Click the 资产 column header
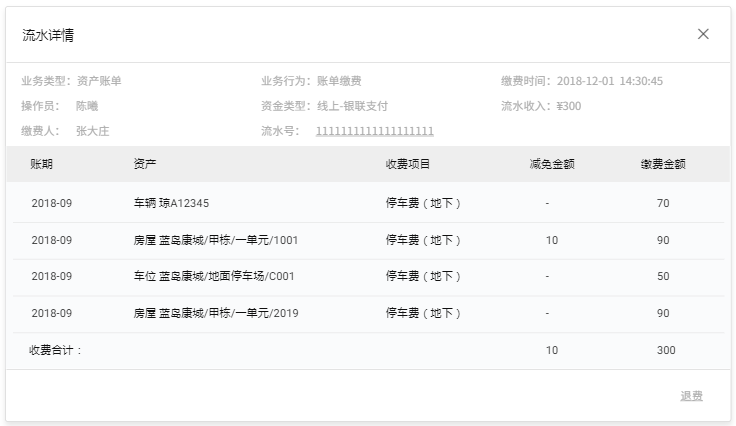The width and height of the screenshot is (736, 426). click(x=145, y=164)
